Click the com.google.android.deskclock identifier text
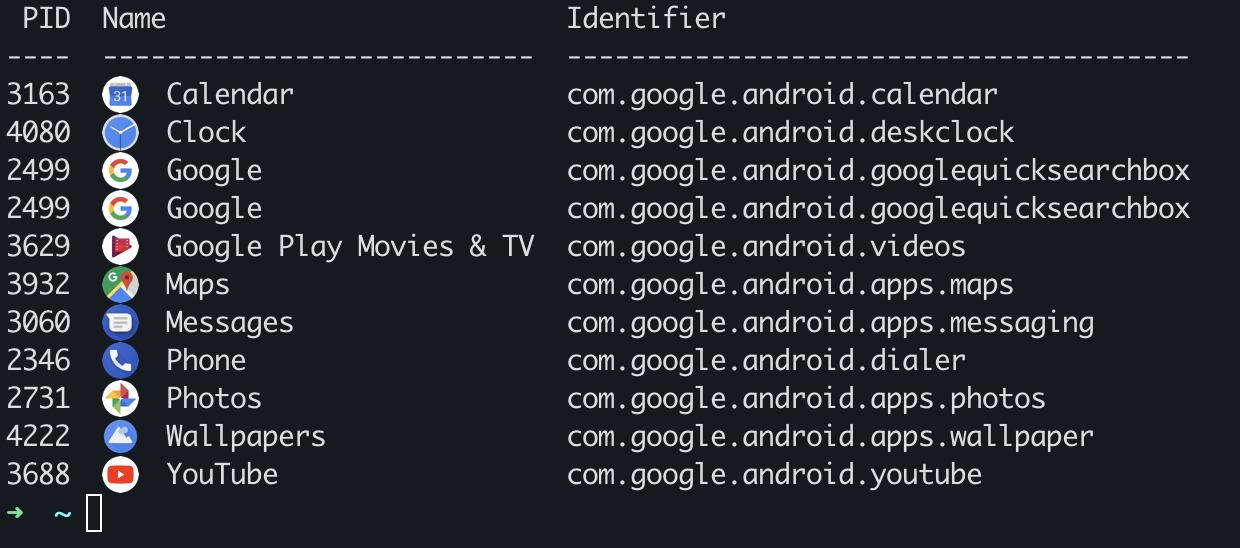The width and height of the screenshot is (1240, 548). tap(790, 133)
